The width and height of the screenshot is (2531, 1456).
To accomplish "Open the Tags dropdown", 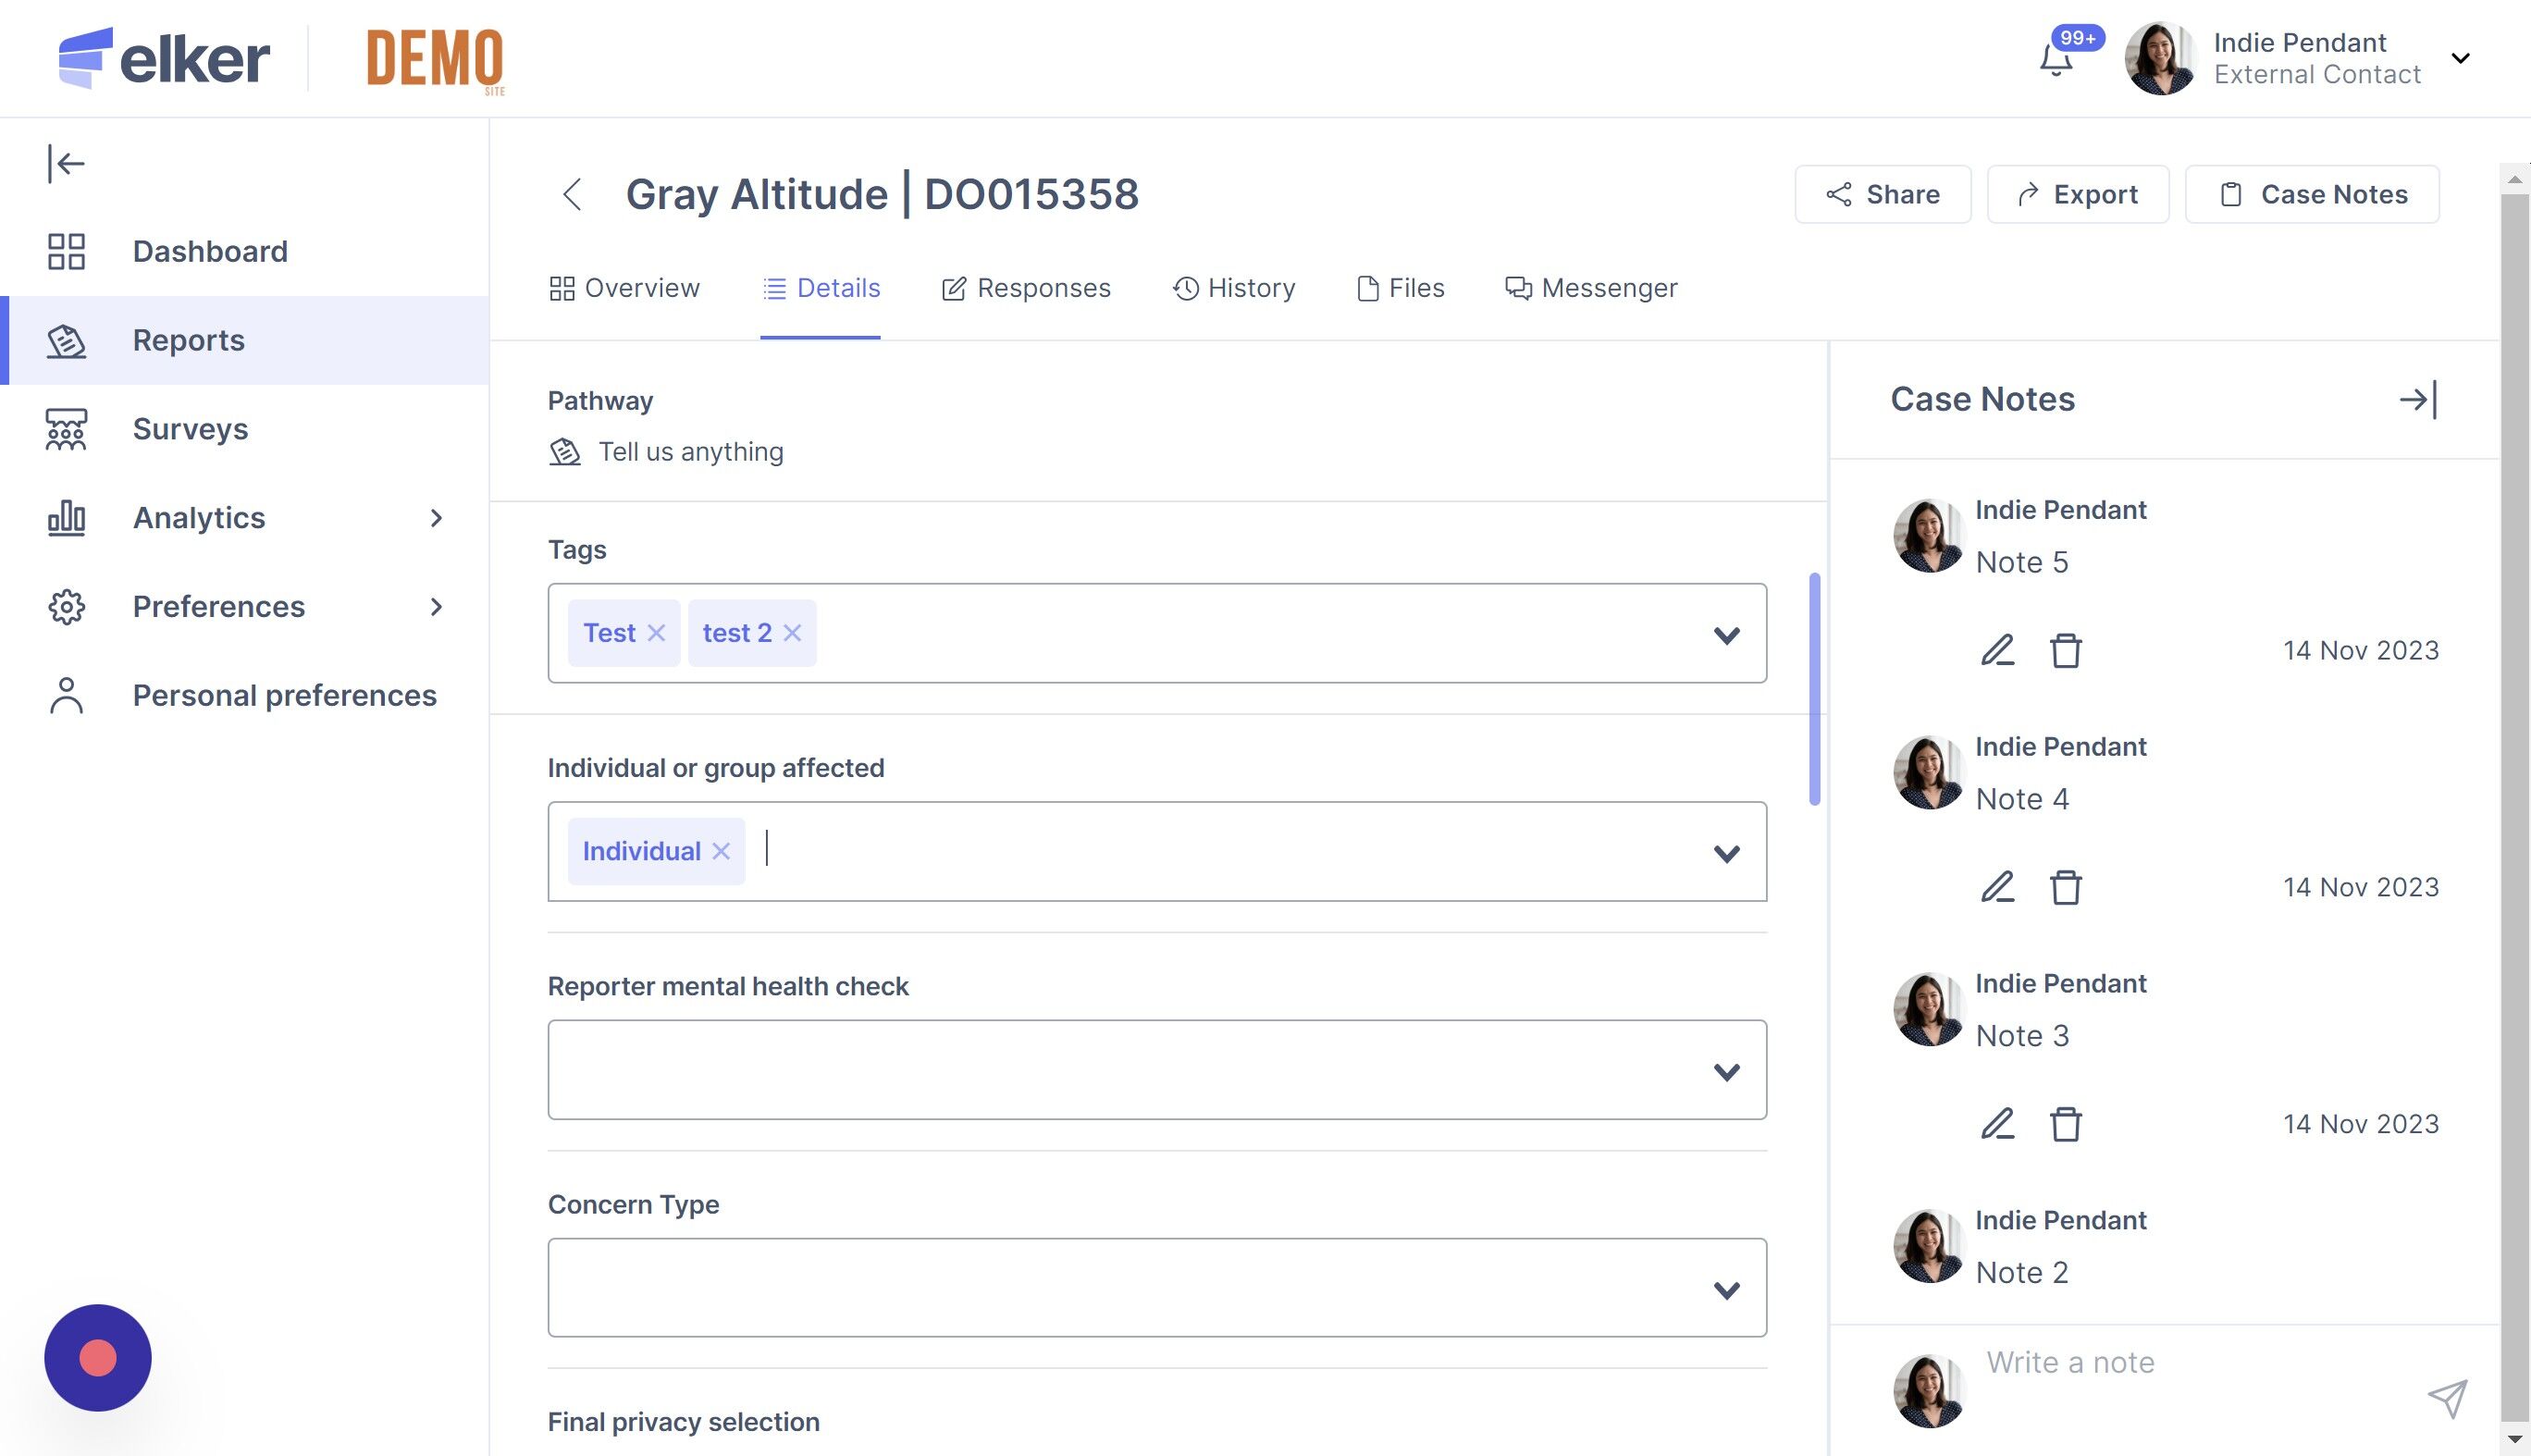I will tap(1726, 635).
